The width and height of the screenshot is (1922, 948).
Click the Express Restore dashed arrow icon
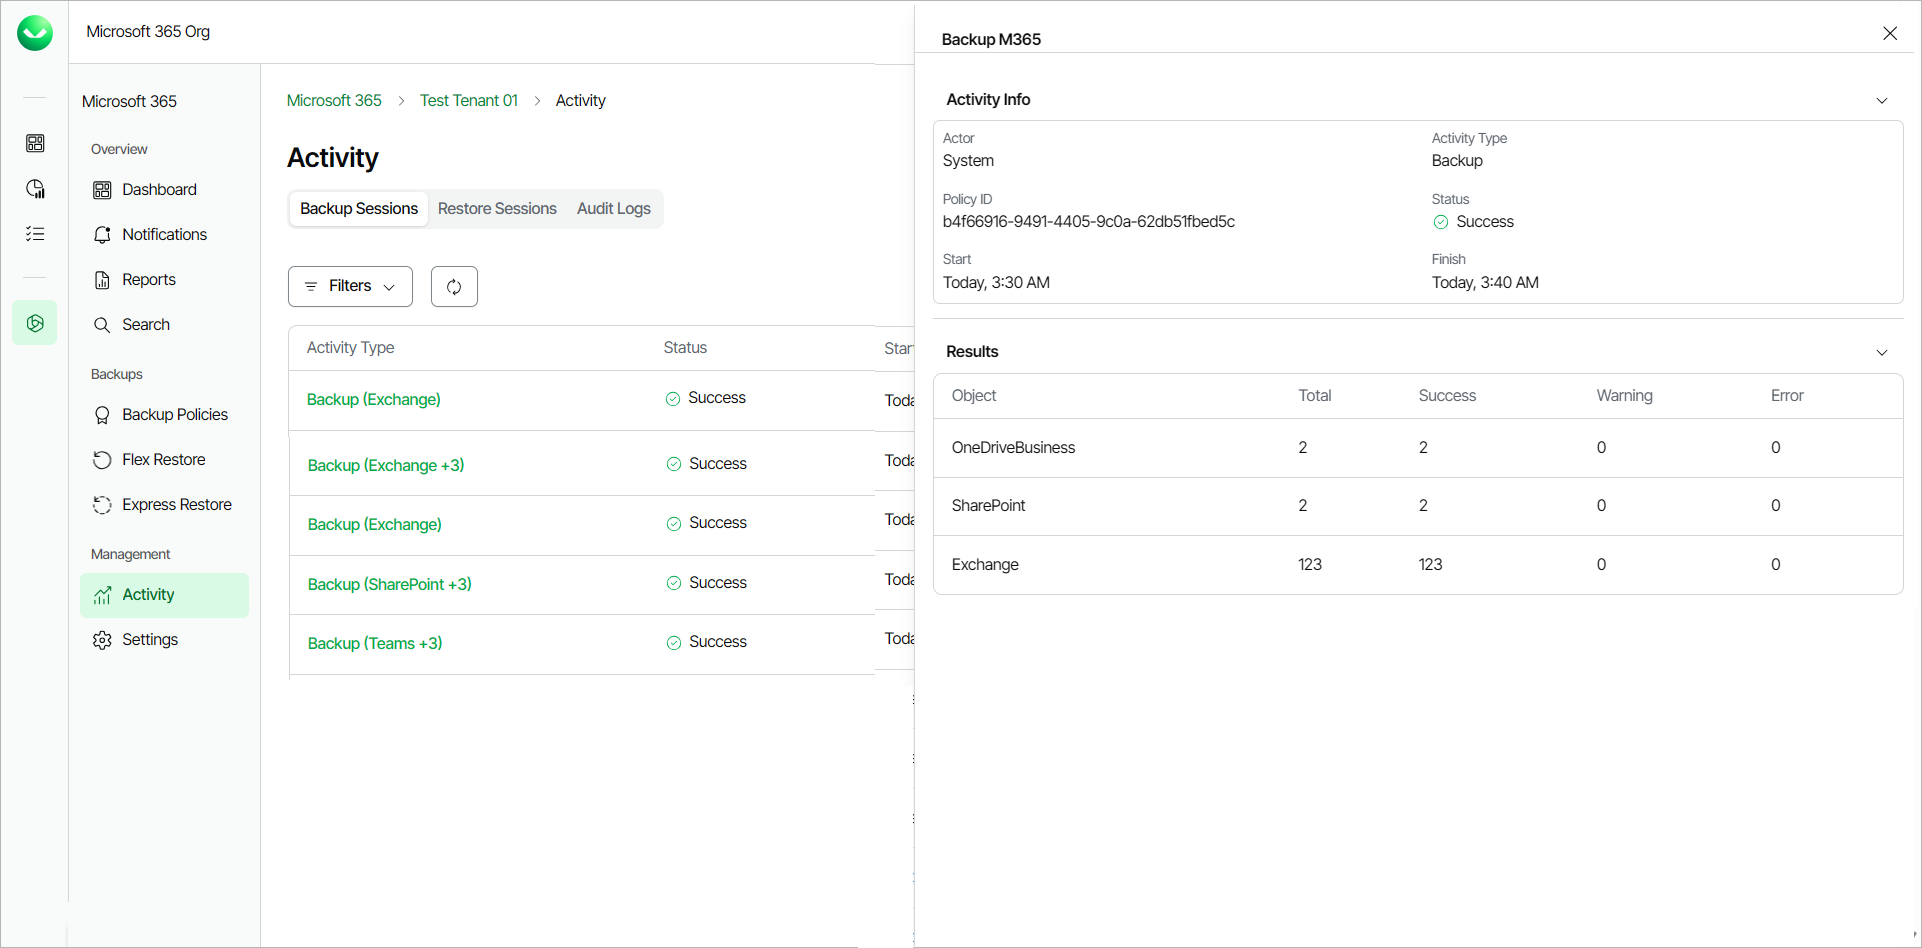102,505
